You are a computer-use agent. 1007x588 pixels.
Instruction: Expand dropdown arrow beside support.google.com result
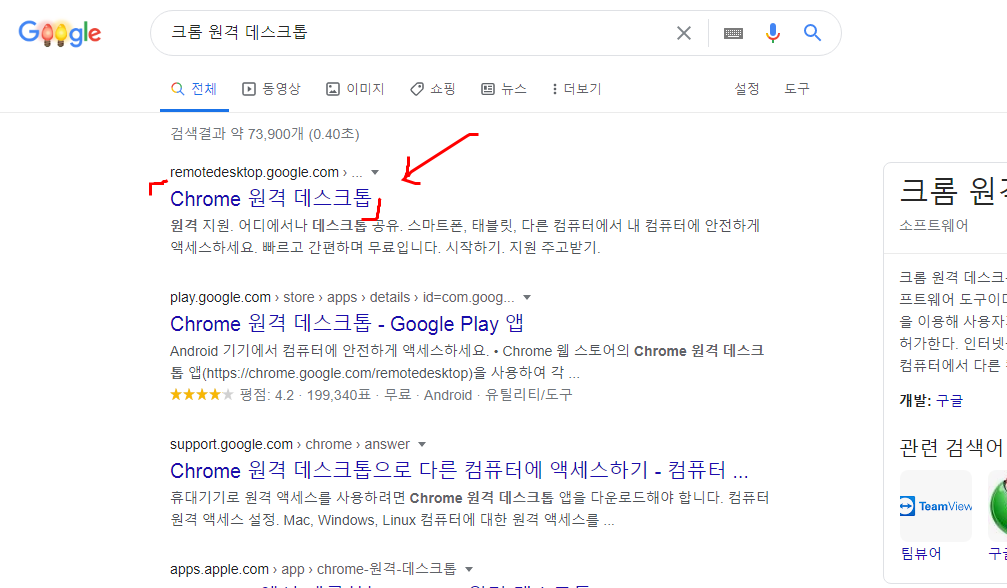422,444
